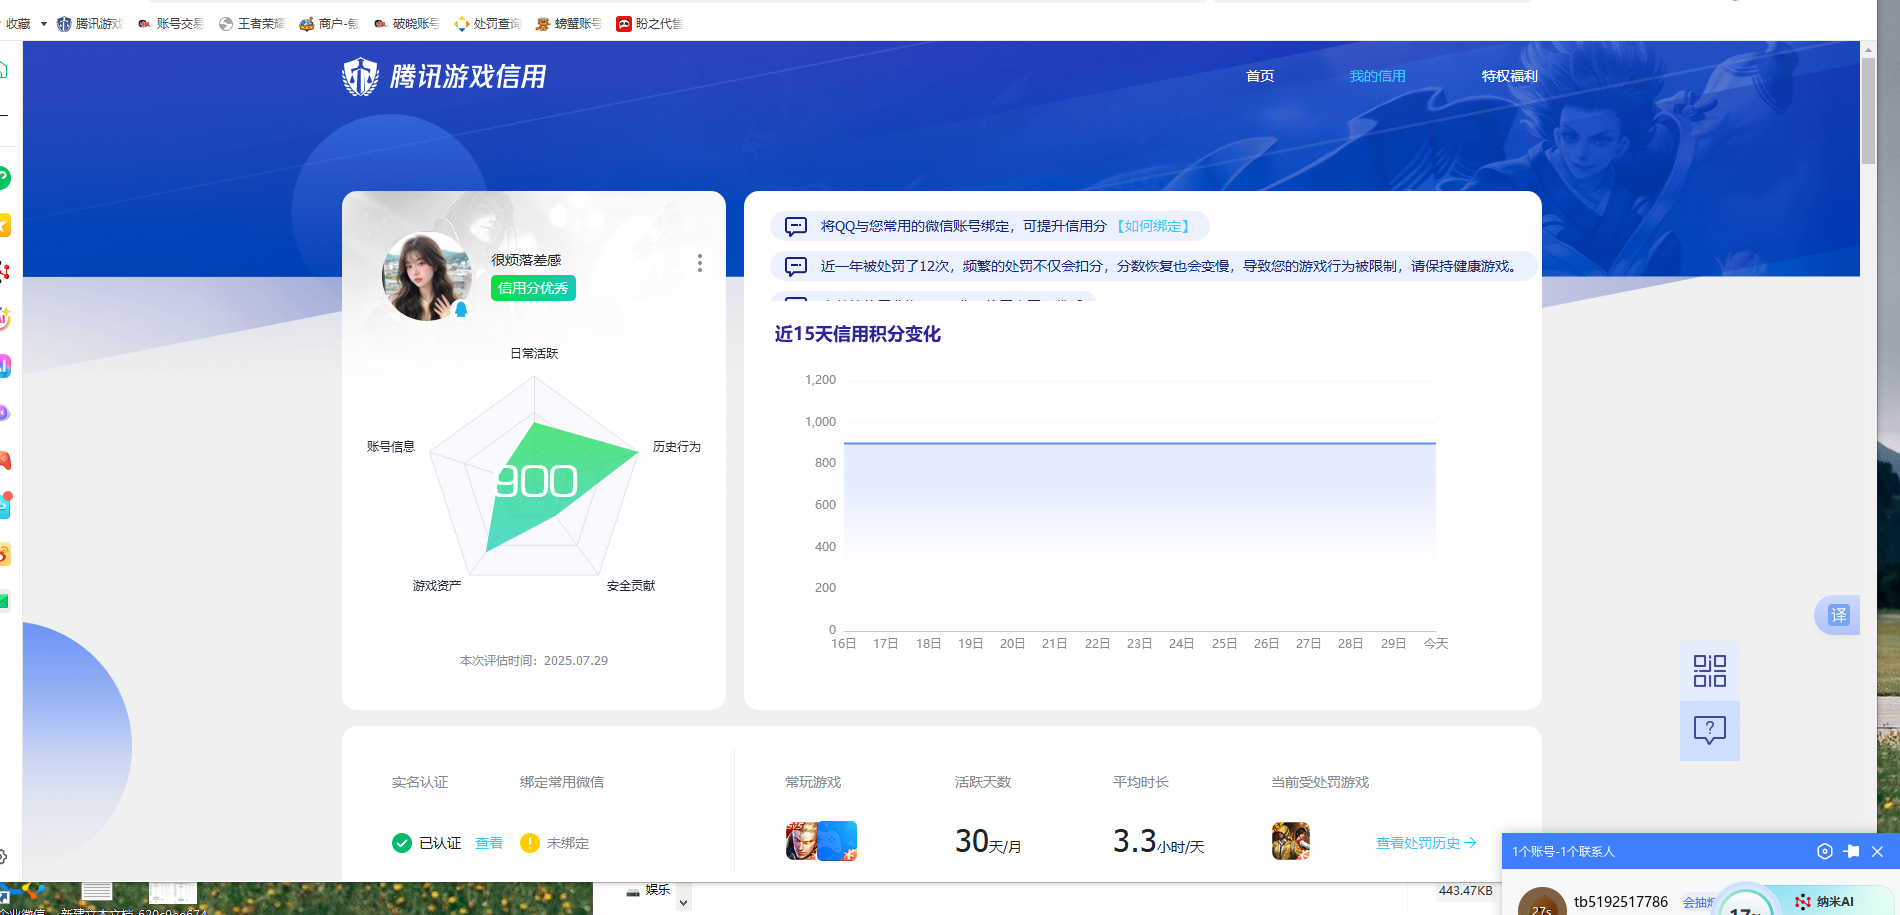This screenshot has width=1900, height=915.
Task: Open the 特权福利 navigation tab
Action: (1509, 76)
